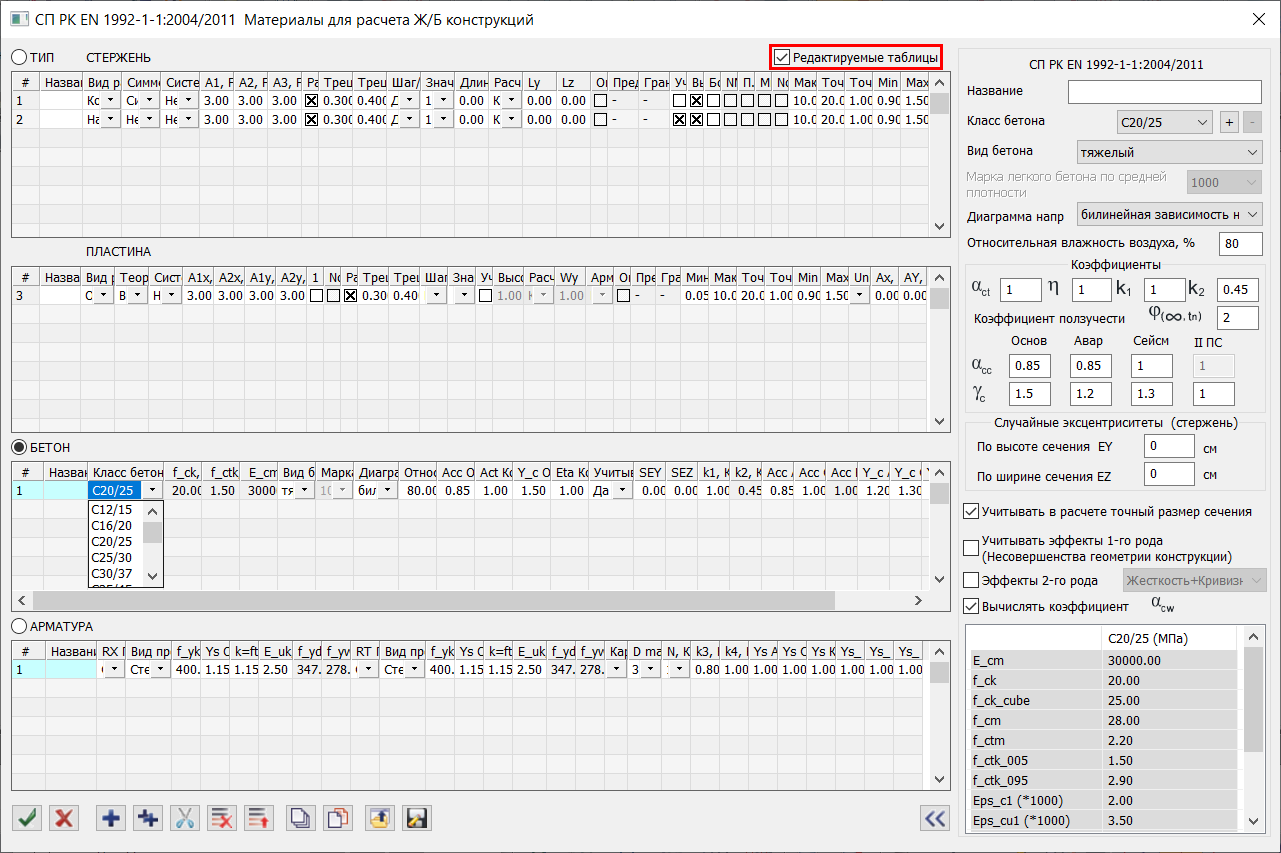
Task: Open Класс бетона combo box in right panel
Action: click(x=1164, y=122)
